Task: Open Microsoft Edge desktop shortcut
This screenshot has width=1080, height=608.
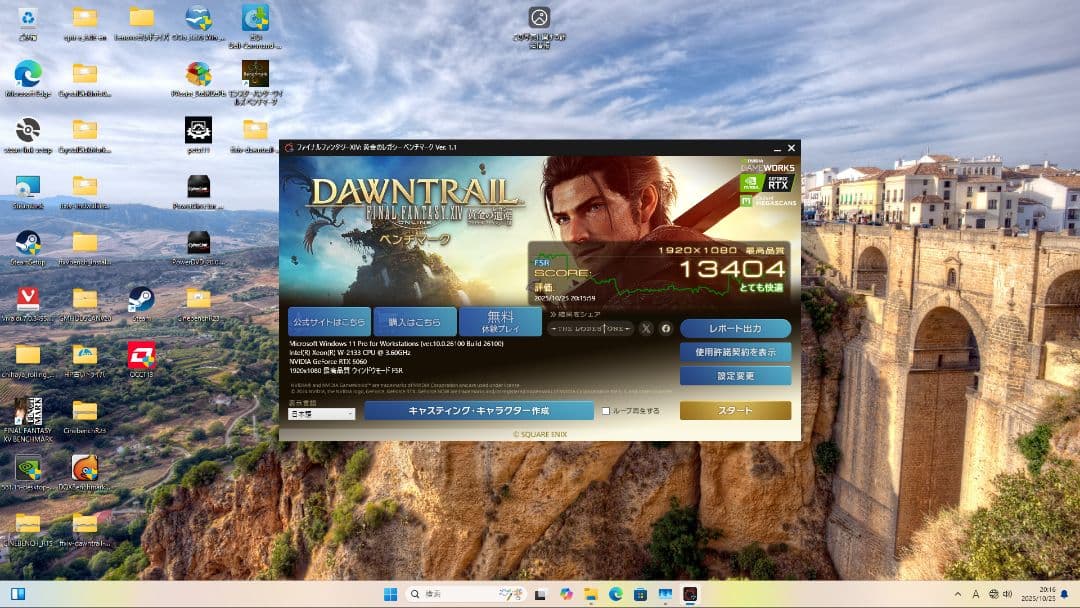Action: pyautogui.click(x=28, y=77)
